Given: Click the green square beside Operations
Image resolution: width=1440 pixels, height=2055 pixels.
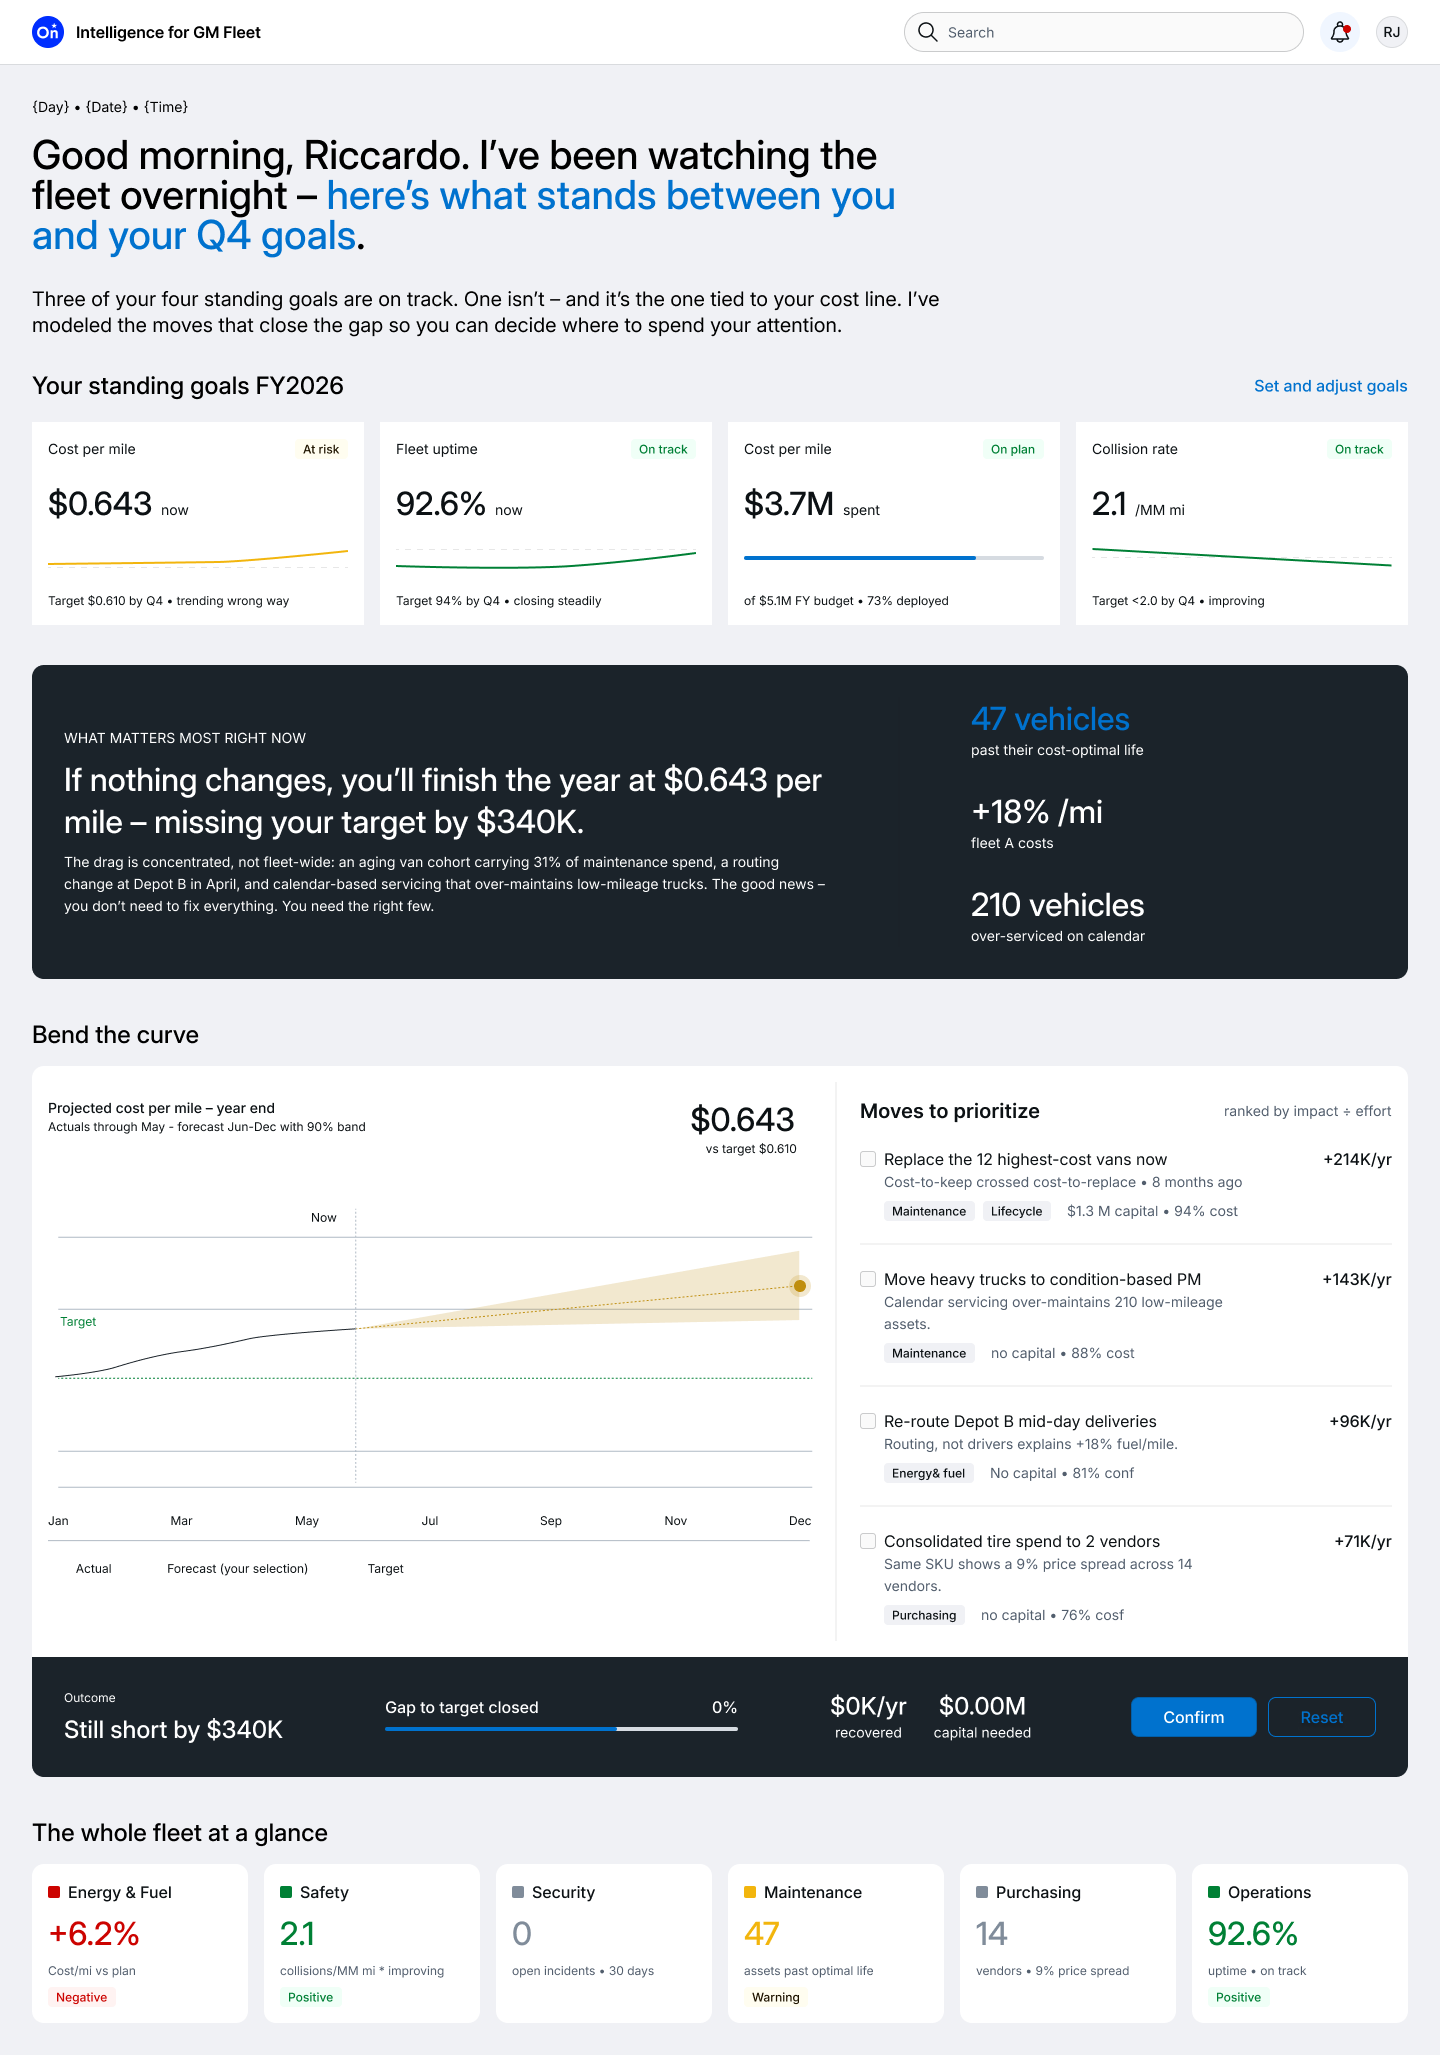Looking at the screenshot, I should coord(1214,1892).
